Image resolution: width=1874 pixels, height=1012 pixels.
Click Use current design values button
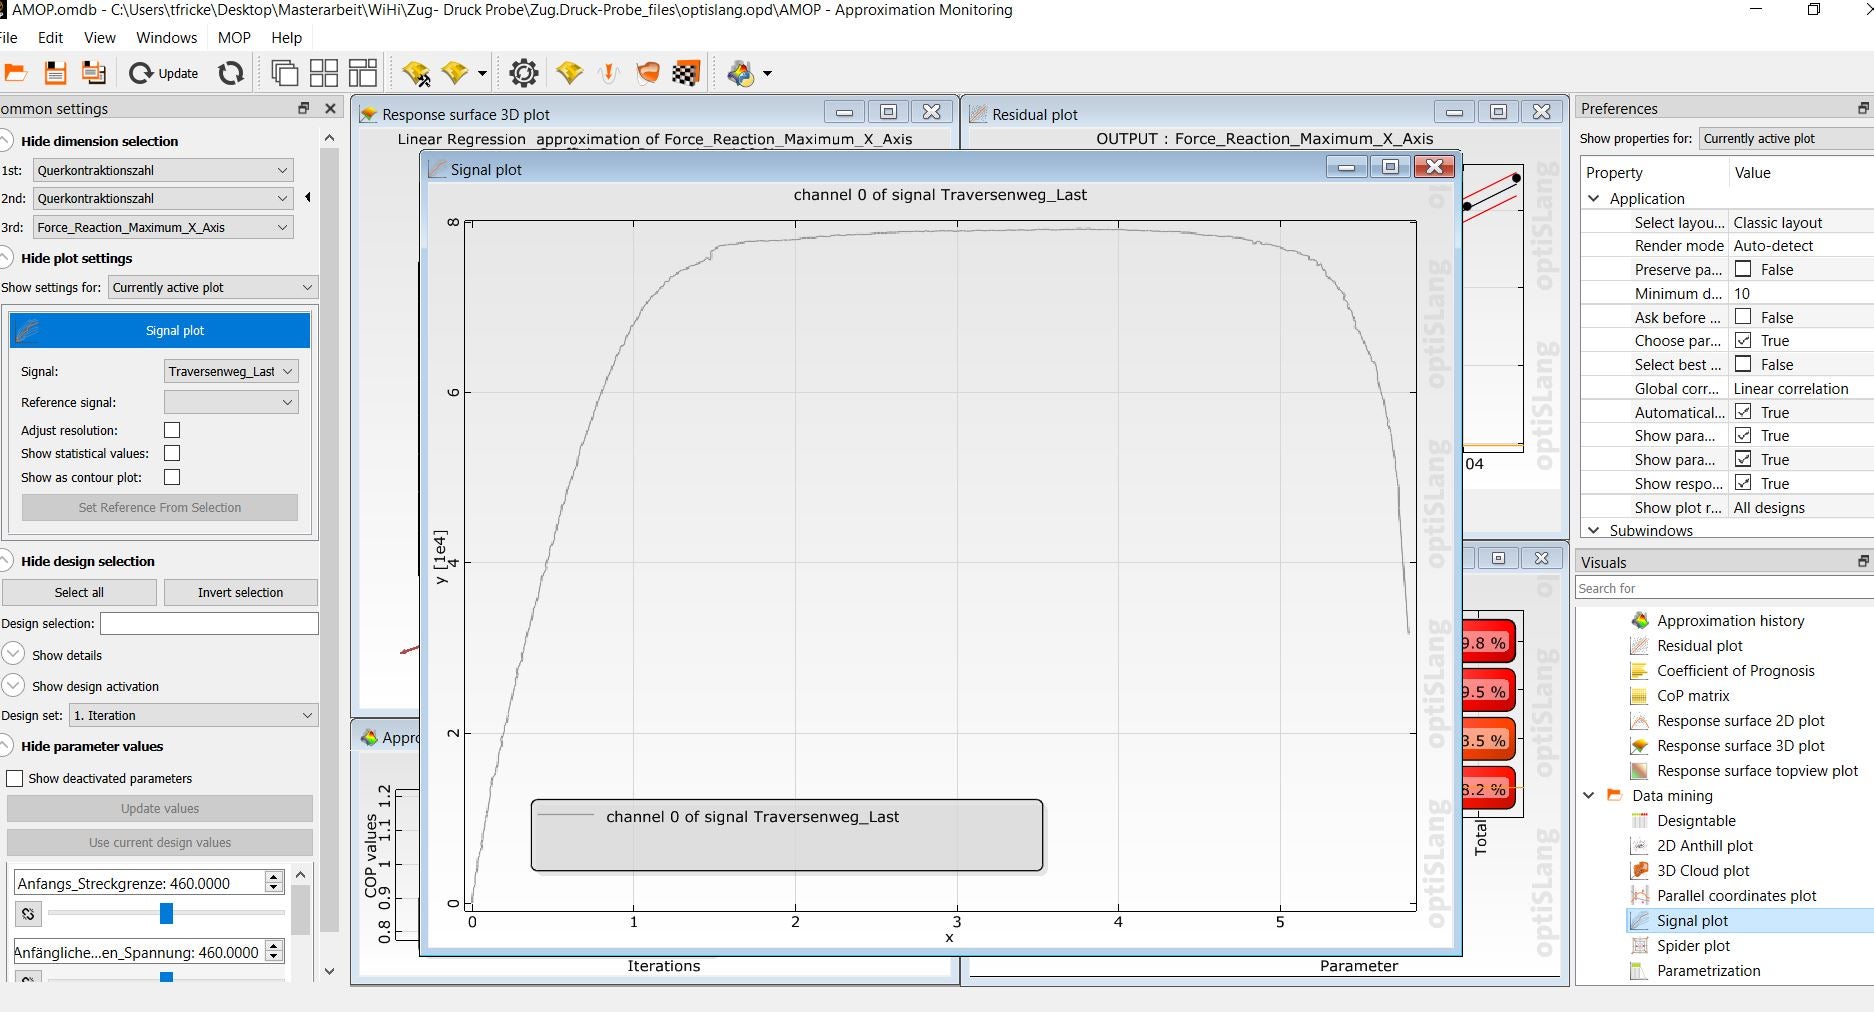click(x=160, y=842)
